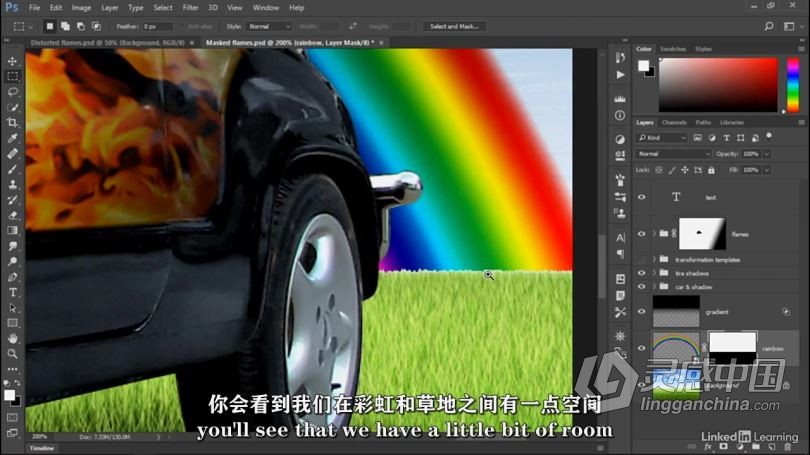The width and height of the screenshot is (810, 455).
Task: Click the Feather input field
Action: pos(157,26)
